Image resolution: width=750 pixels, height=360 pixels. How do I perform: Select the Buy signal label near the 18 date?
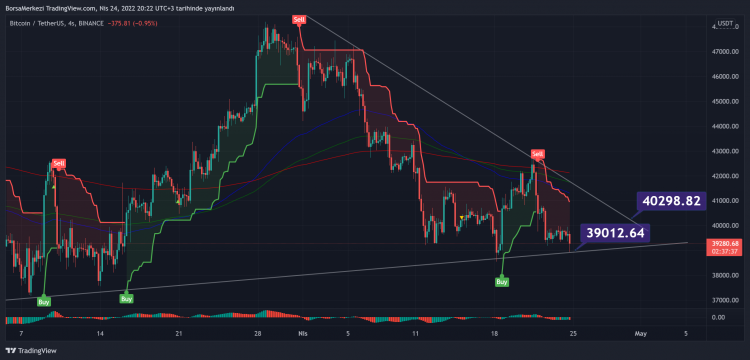pos(501,282)
